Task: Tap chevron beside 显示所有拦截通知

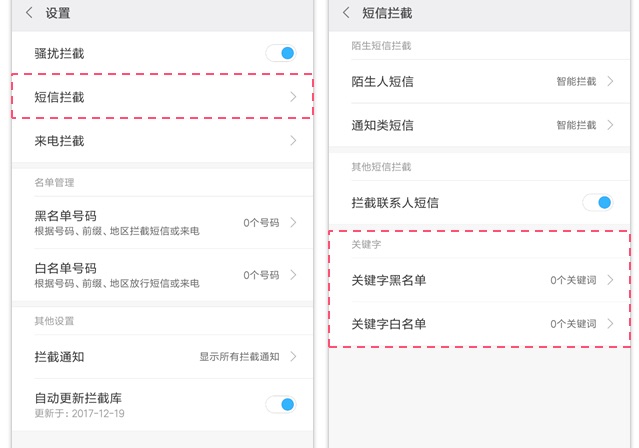Action: [293, 357]
